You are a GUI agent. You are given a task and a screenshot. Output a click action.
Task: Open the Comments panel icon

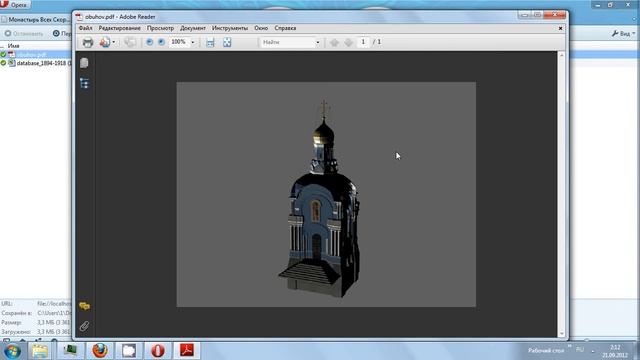point(84,306)
